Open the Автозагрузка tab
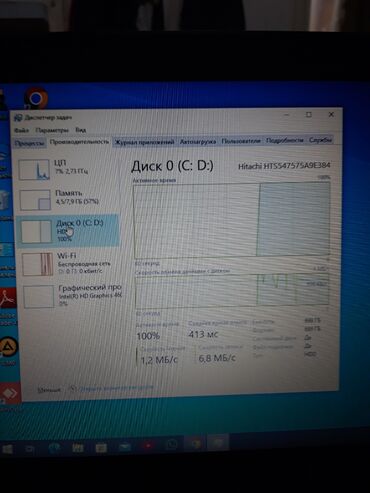Viewport: 370px width, 493px height. [198, 142]
